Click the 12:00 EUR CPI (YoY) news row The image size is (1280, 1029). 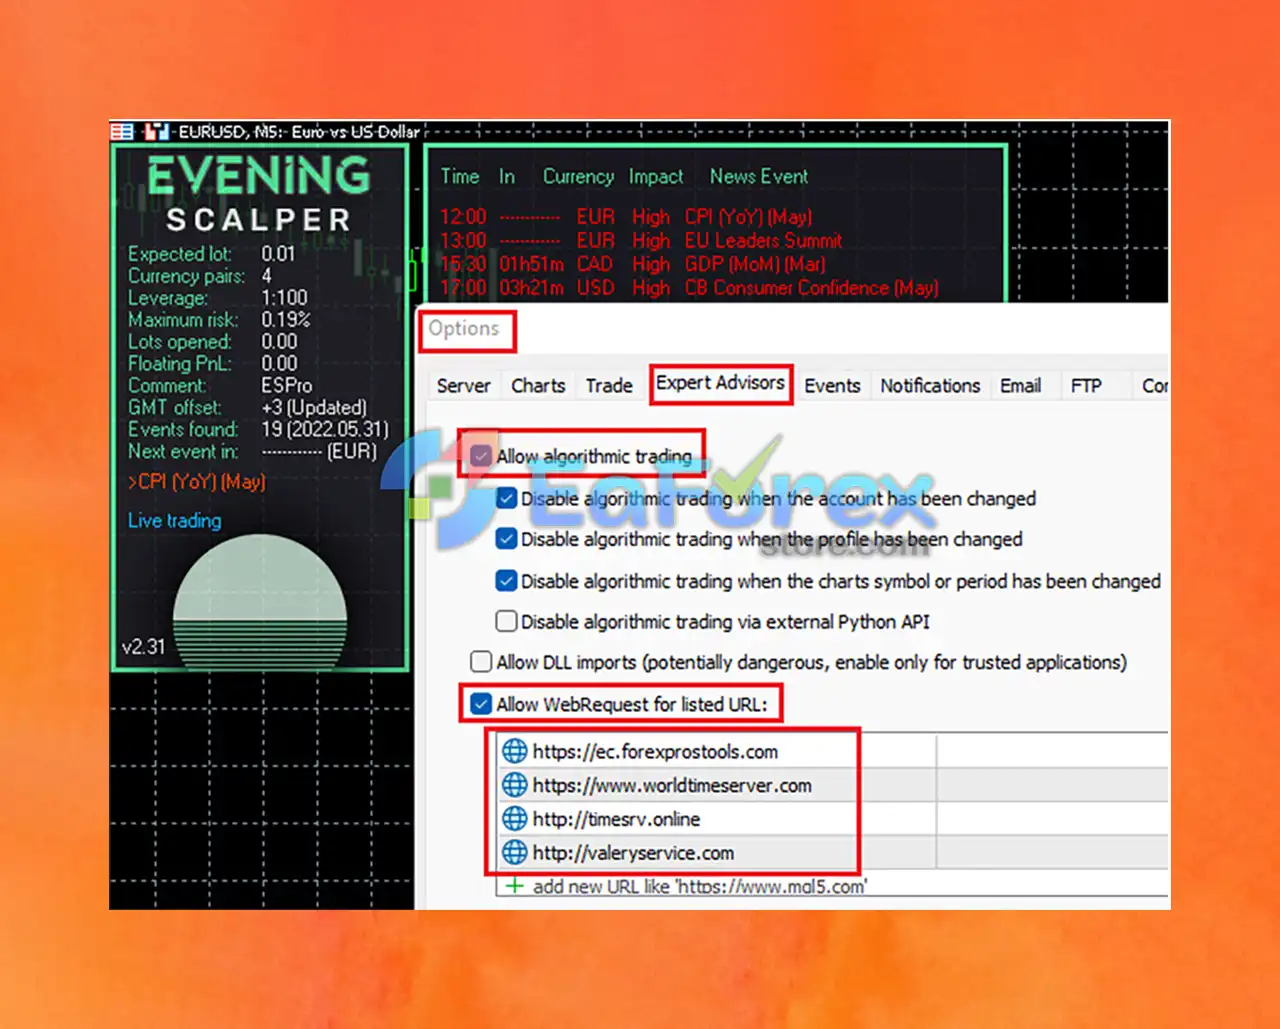(626, 217)
